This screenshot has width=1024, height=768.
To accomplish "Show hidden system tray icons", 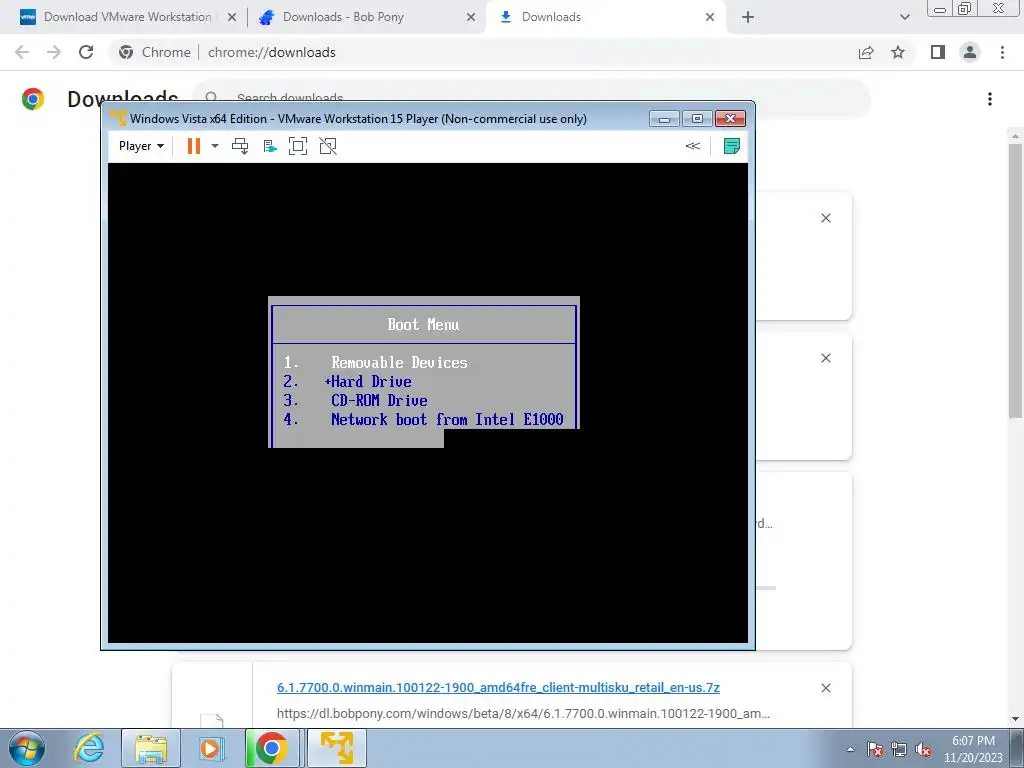I will pyautogui.click(x=850, y=749).
